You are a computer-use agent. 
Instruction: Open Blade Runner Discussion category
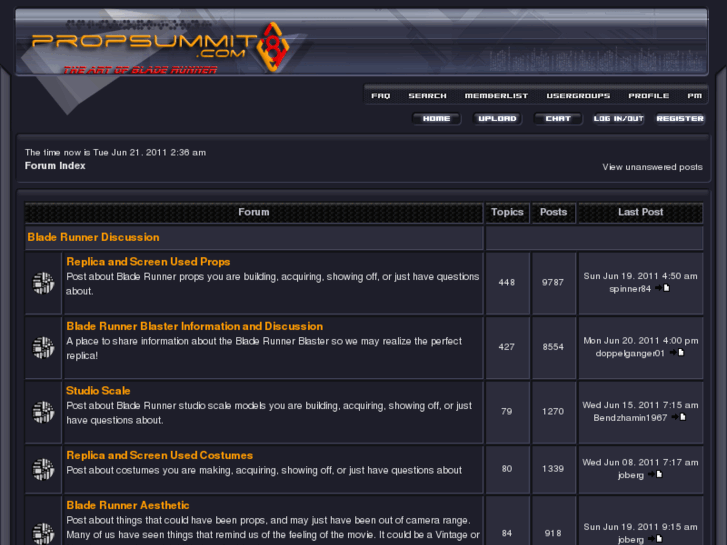click(93, 237)
